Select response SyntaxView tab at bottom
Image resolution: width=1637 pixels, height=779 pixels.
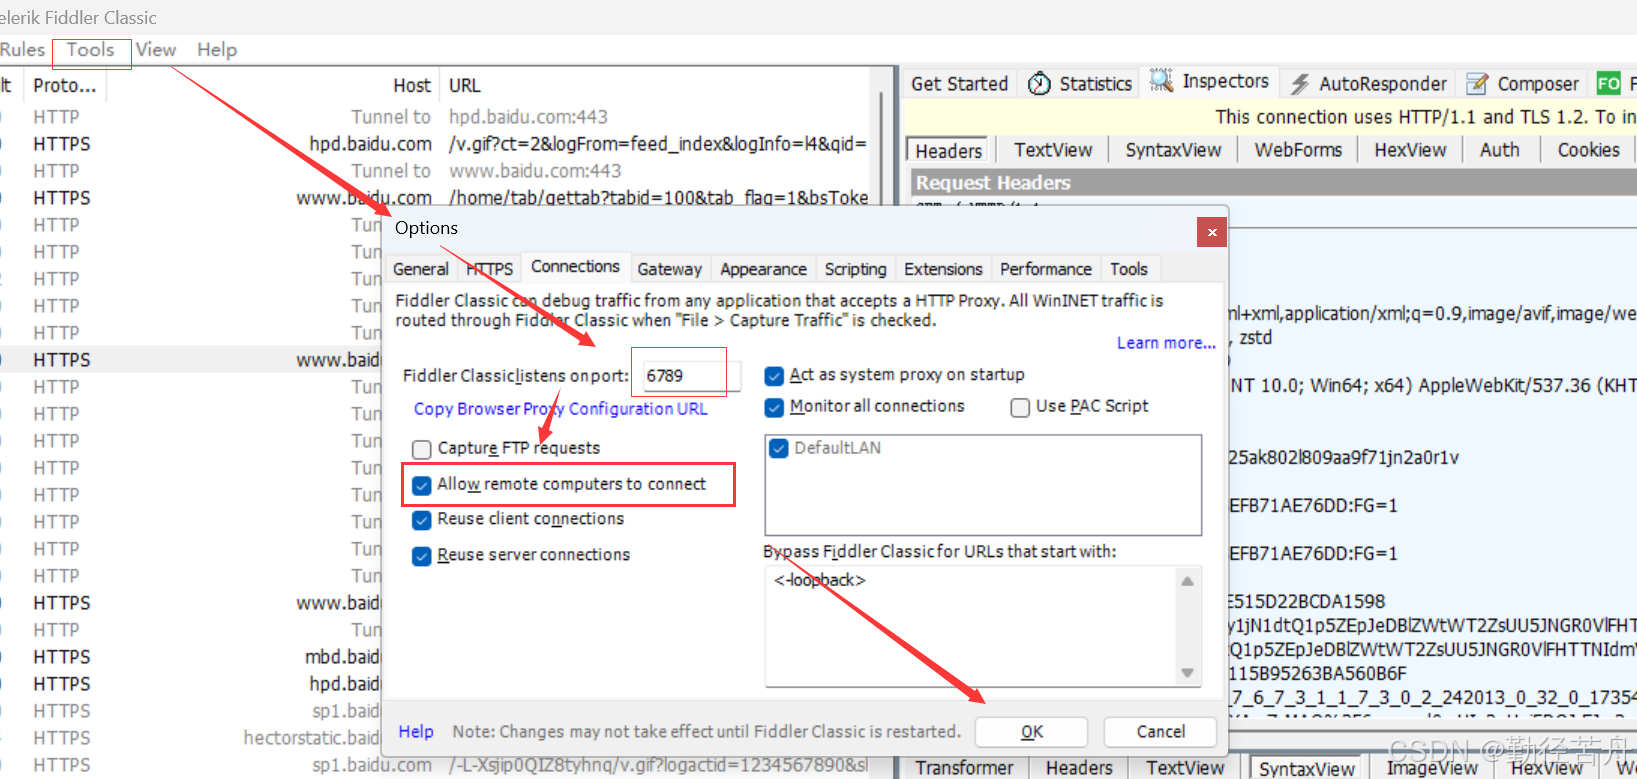pyautogui.click(x=1306, y=768)
